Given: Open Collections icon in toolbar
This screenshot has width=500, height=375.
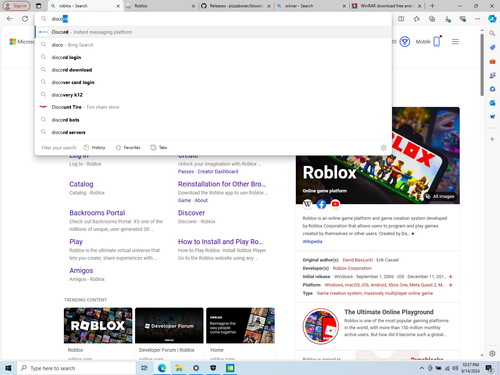Looking at the screenshot, I should pyautogui.click(x=432, y=19).
